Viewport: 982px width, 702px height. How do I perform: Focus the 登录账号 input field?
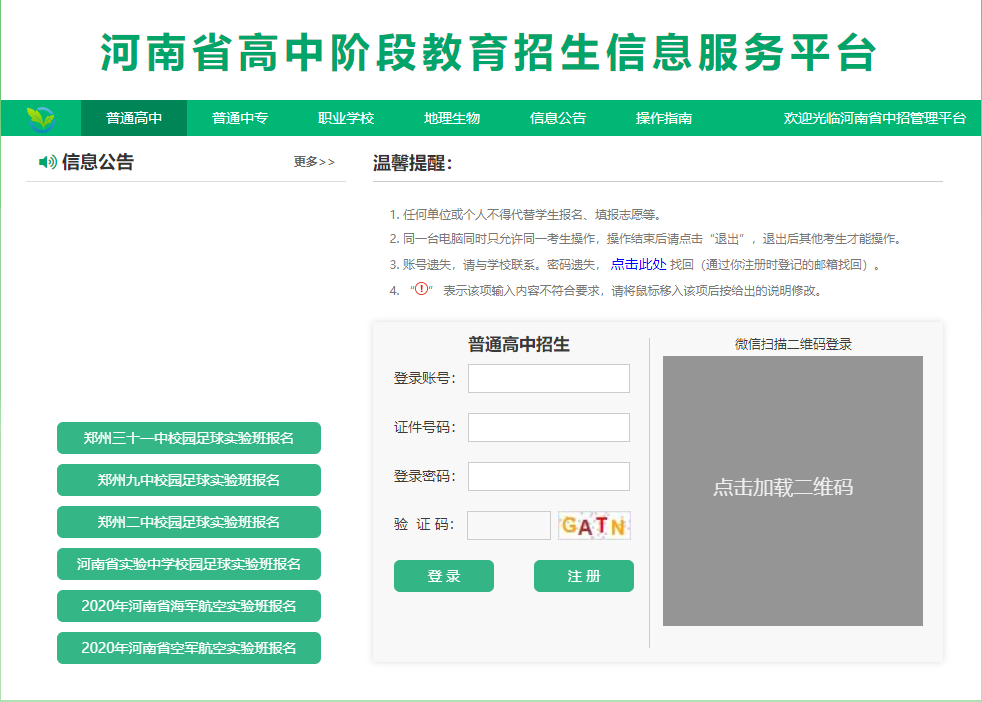pyautogui.click(x=549, y=378)
